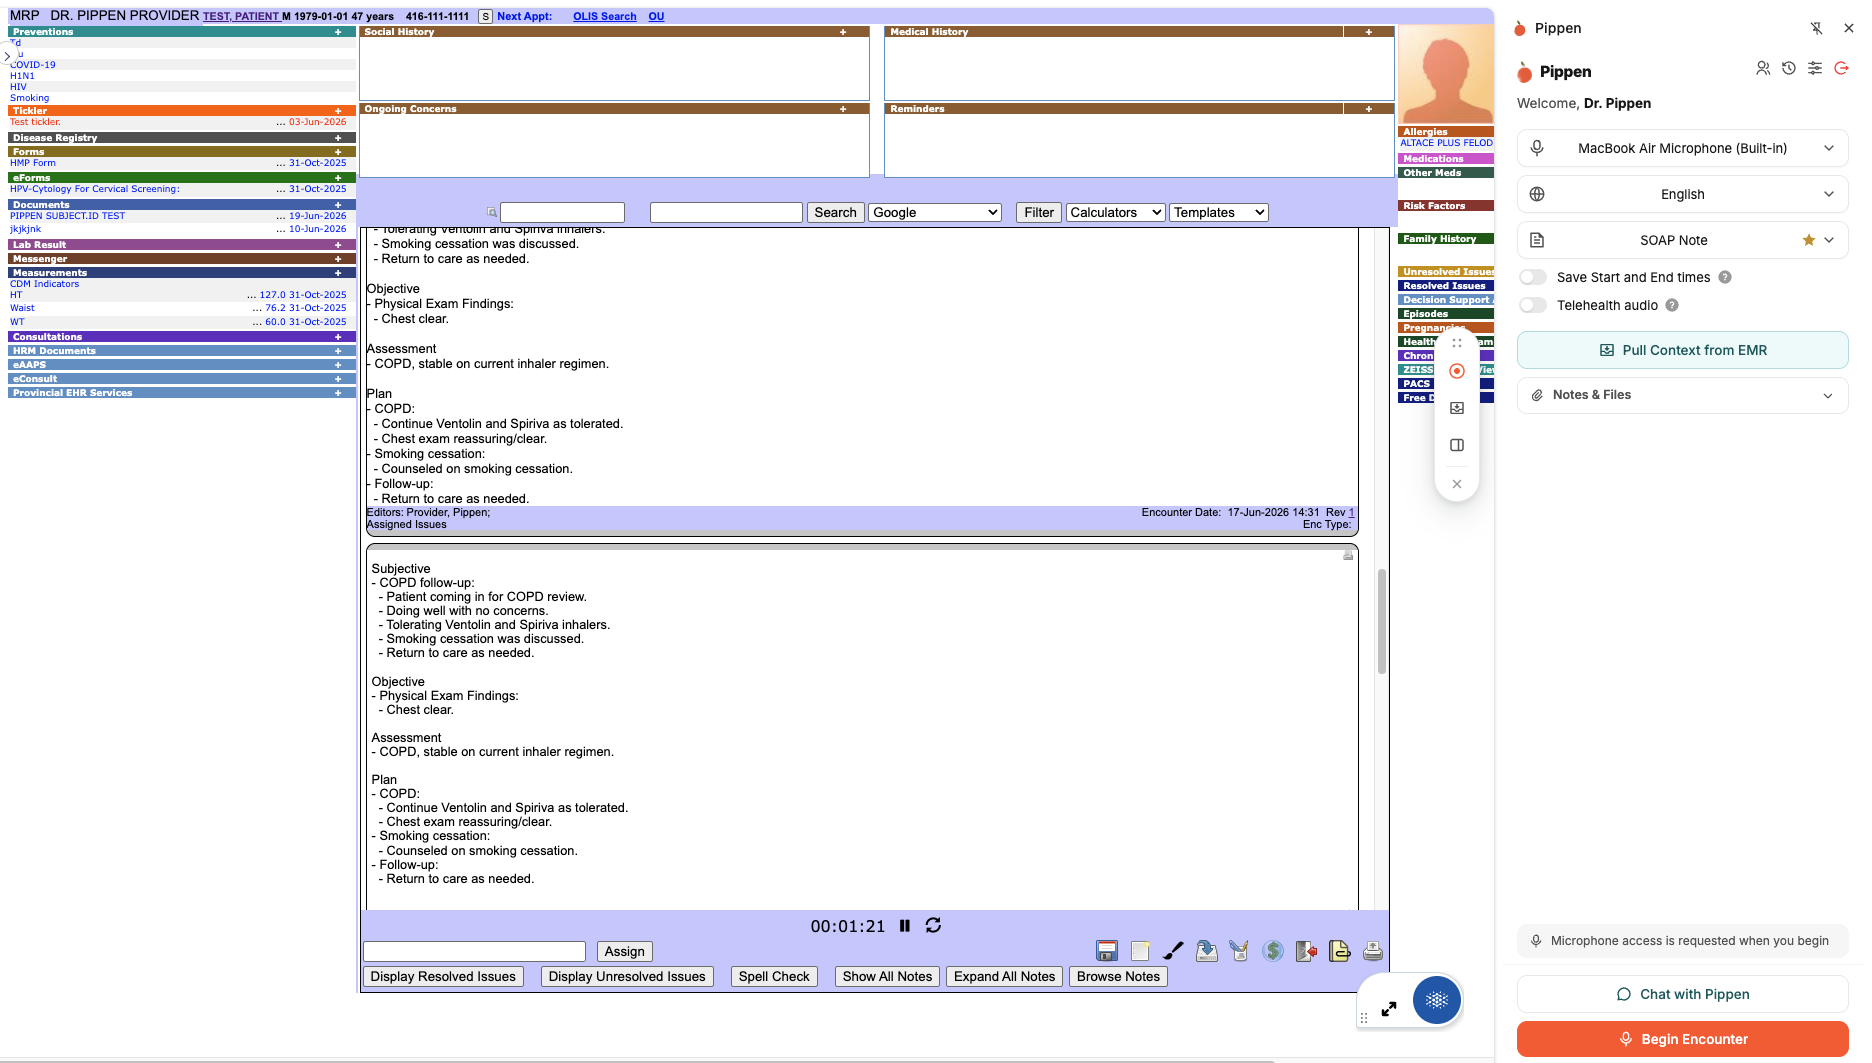Toggle Save Start and End times switch
The height and width of the screenshot is (1063, 1872).
point(1533,278)
